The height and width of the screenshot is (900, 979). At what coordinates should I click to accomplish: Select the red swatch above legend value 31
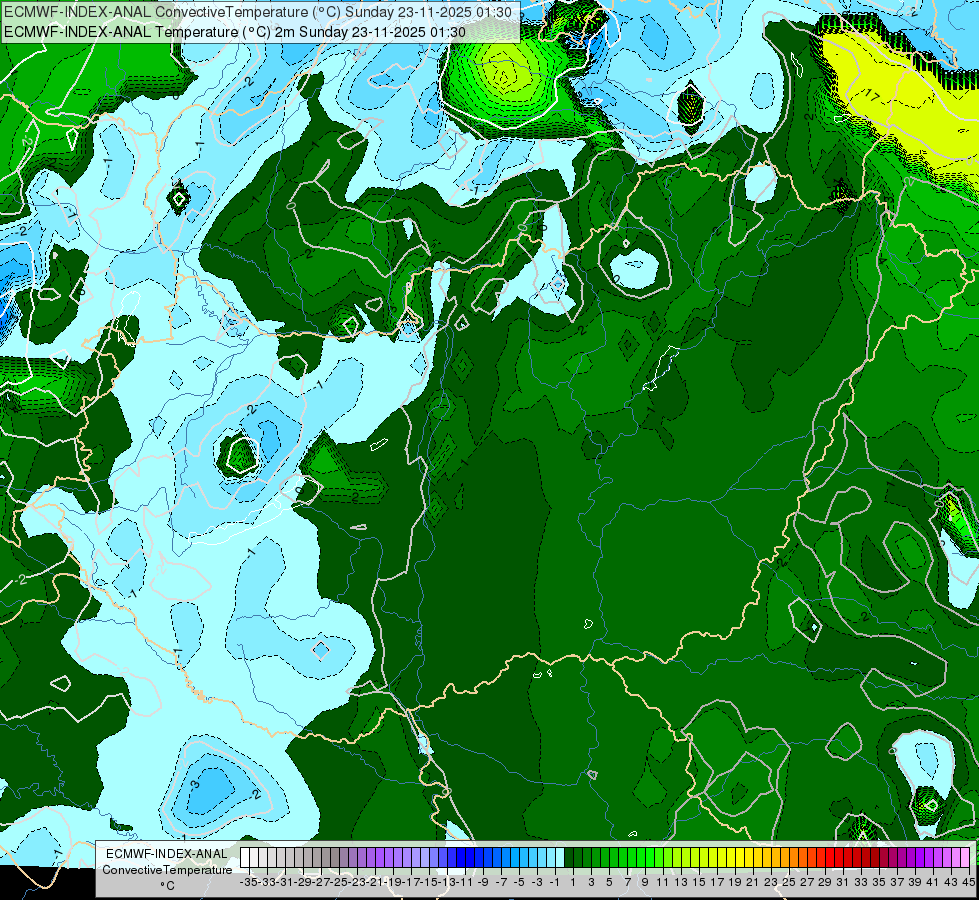(x=839, y=858)
